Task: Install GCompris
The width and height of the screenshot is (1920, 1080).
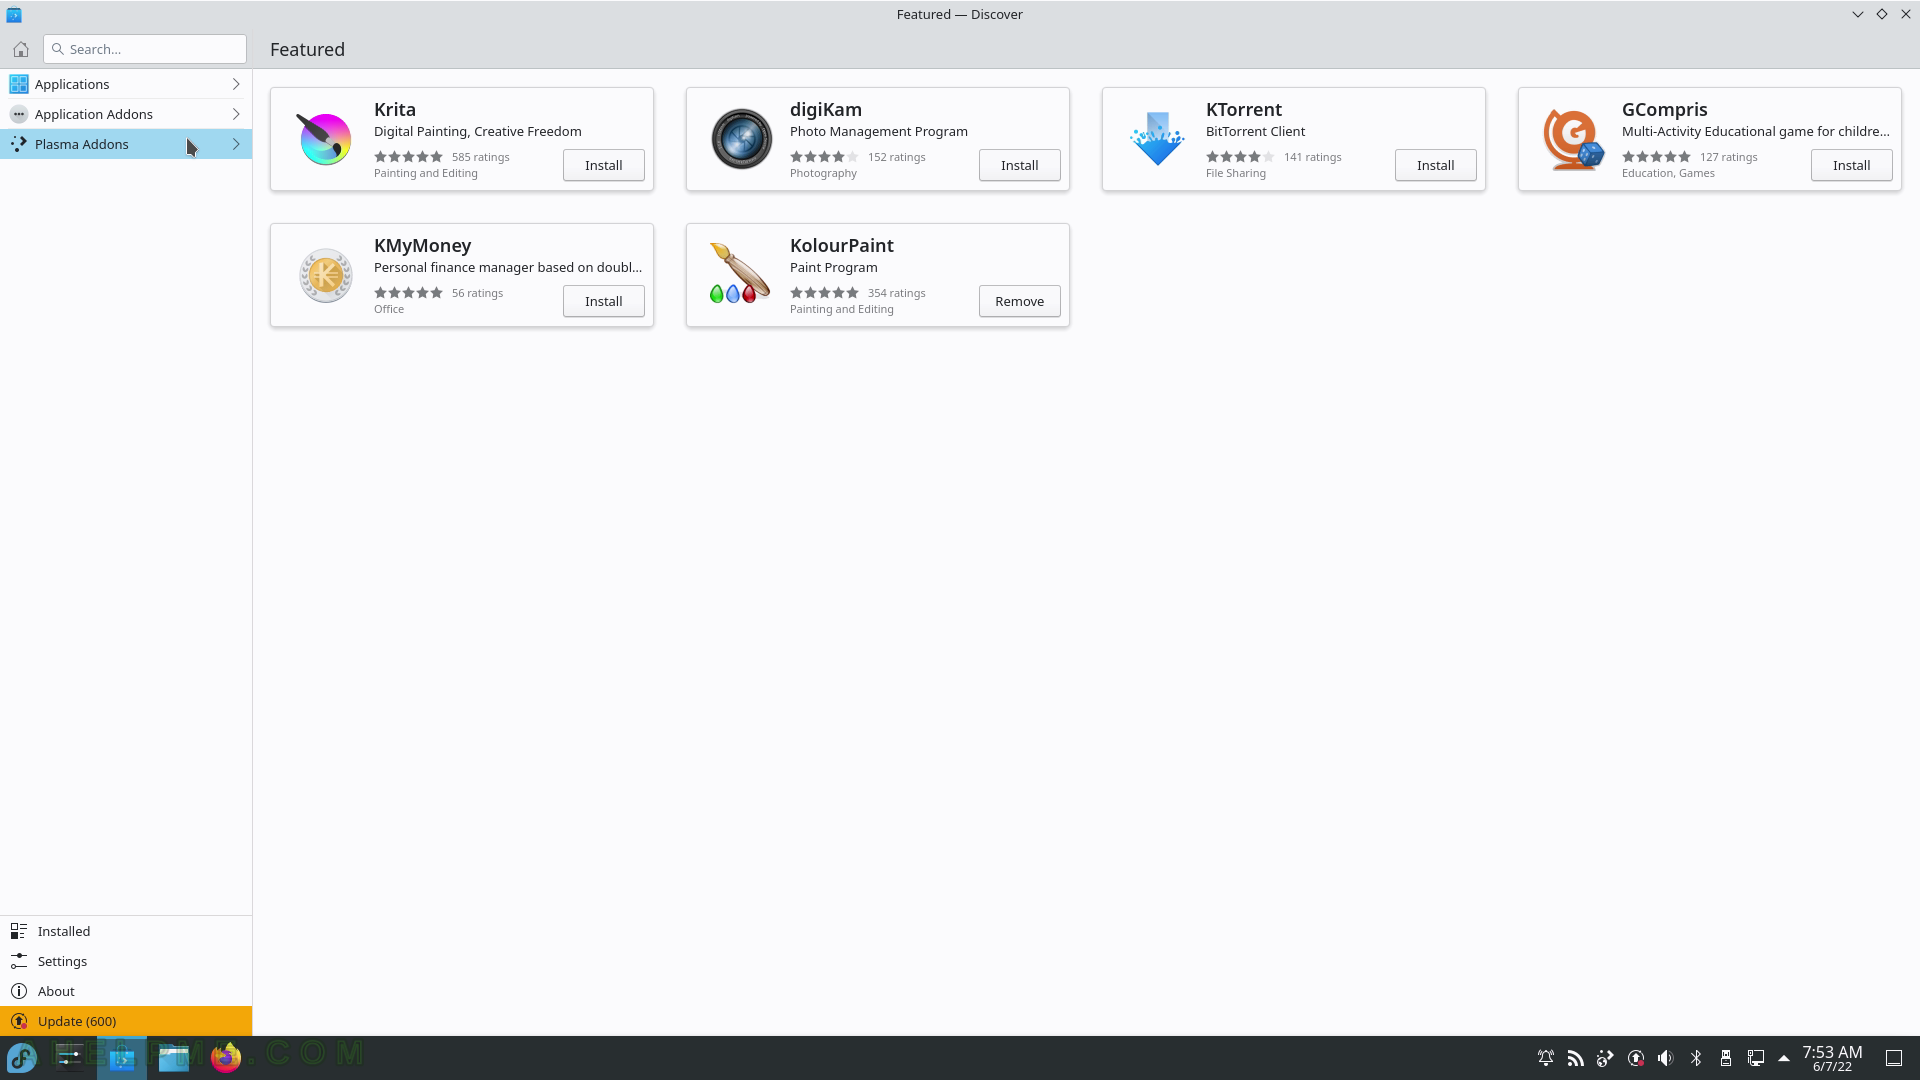Action: click(1852, 165)
